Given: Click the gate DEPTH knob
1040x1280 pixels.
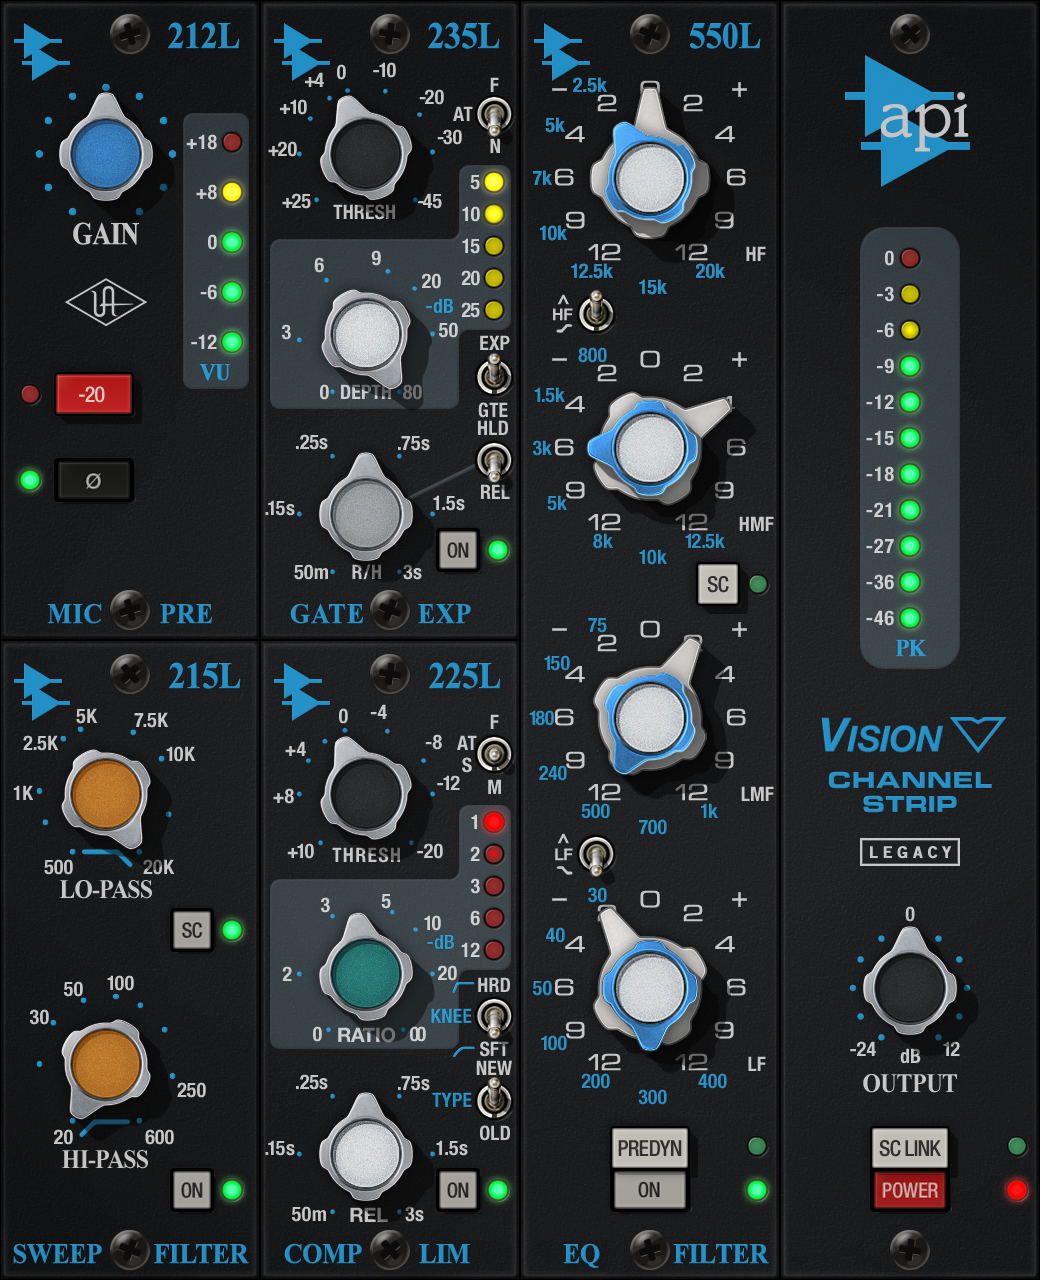Looking at the screenshot, I should 366,335.
